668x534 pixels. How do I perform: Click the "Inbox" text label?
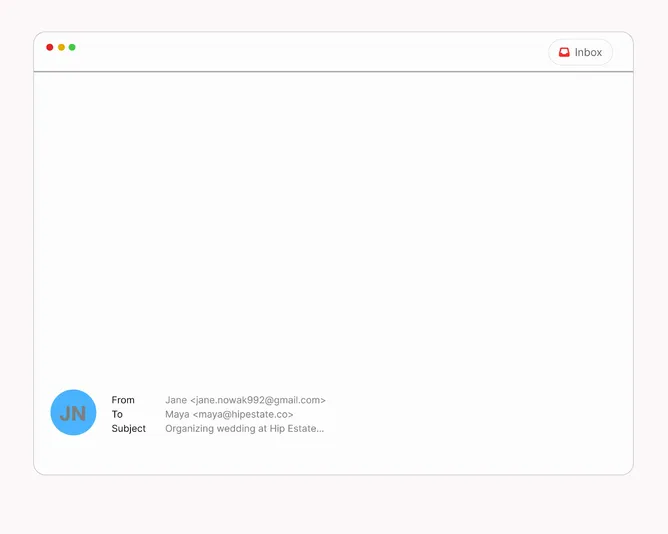point(588,52)
